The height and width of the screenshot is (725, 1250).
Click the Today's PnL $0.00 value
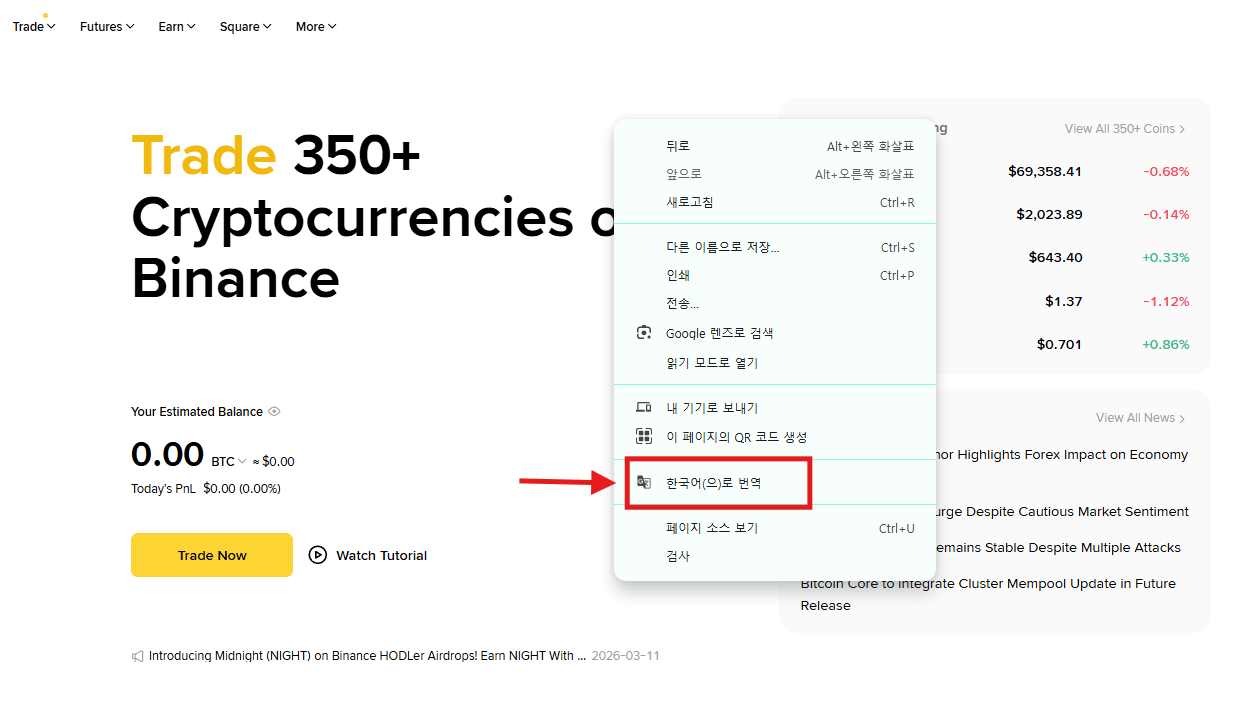[241, 489]
